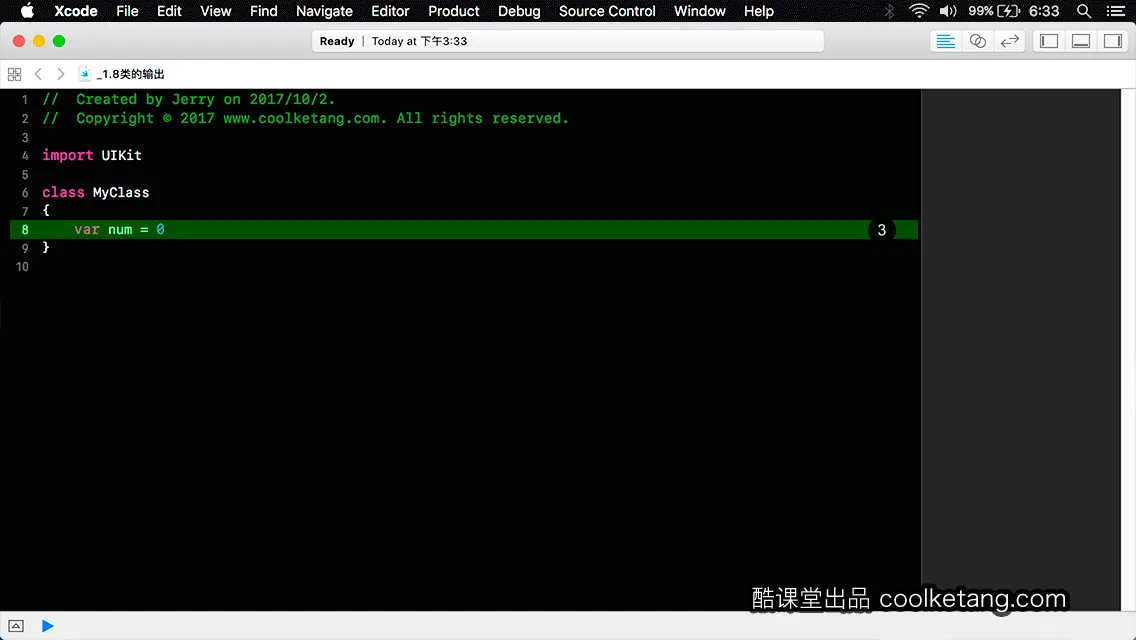Click the playground file icon in breadcrumb
The image size is (1136, 640).
click(85, 74)
